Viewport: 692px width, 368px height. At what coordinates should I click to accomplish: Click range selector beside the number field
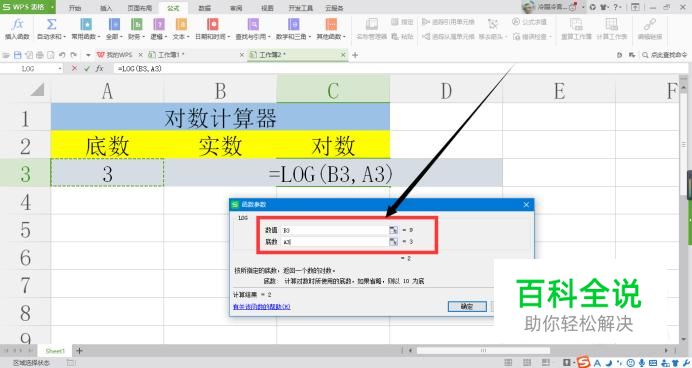(x=393, y=230)
